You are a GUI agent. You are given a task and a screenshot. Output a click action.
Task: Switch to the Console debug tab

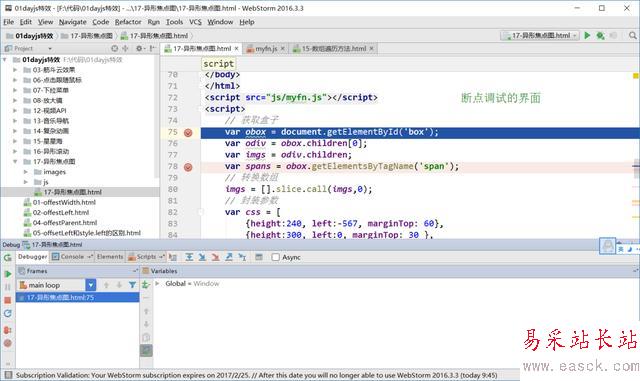72,257
